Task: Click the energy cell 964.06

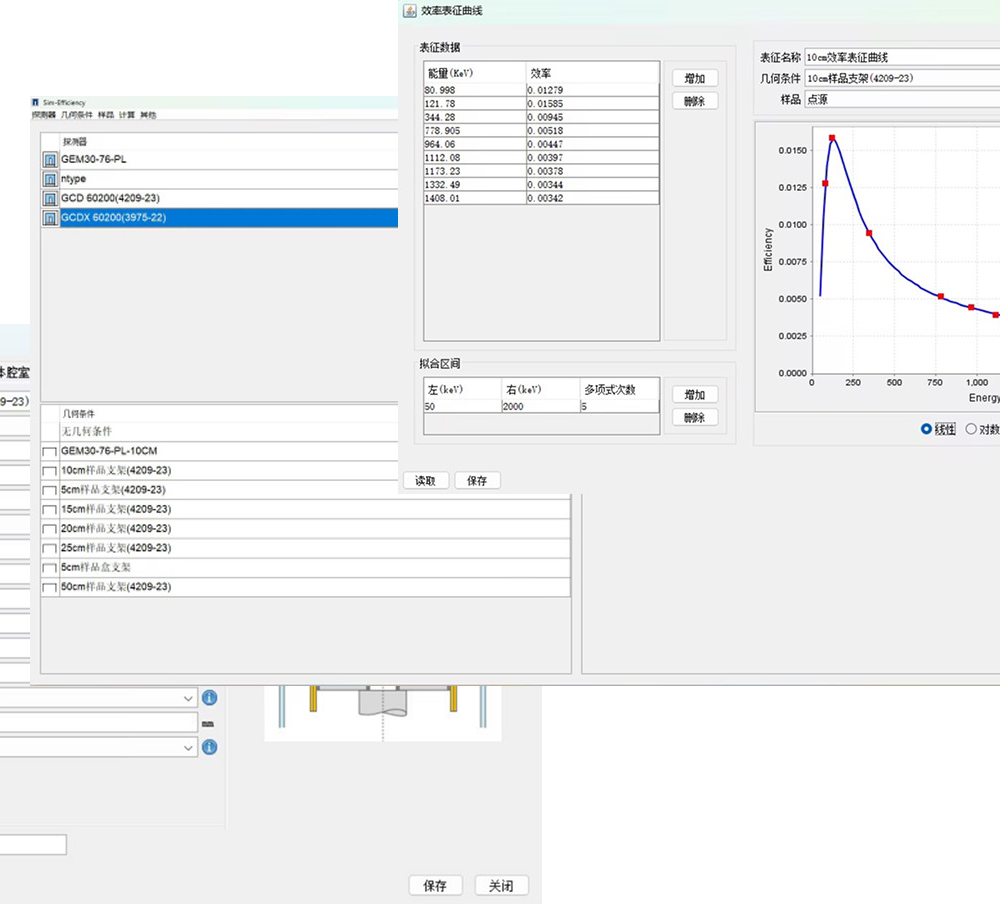Action: tap(474, 144)
